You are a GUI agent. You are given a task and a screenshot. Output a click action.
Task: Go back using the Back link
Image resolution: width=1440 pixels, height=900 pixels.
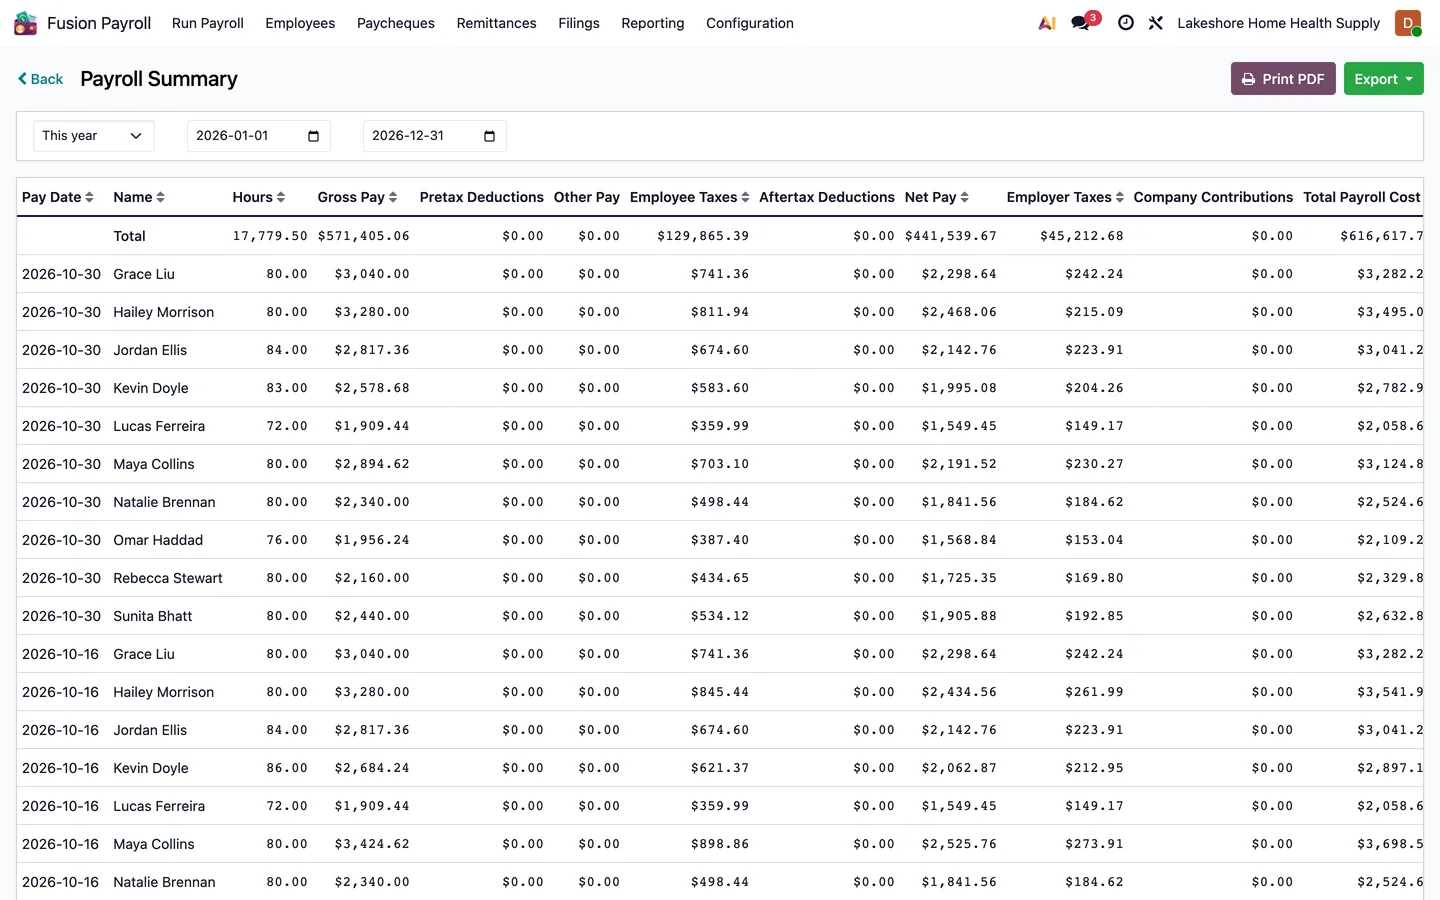tap(40, 79)
